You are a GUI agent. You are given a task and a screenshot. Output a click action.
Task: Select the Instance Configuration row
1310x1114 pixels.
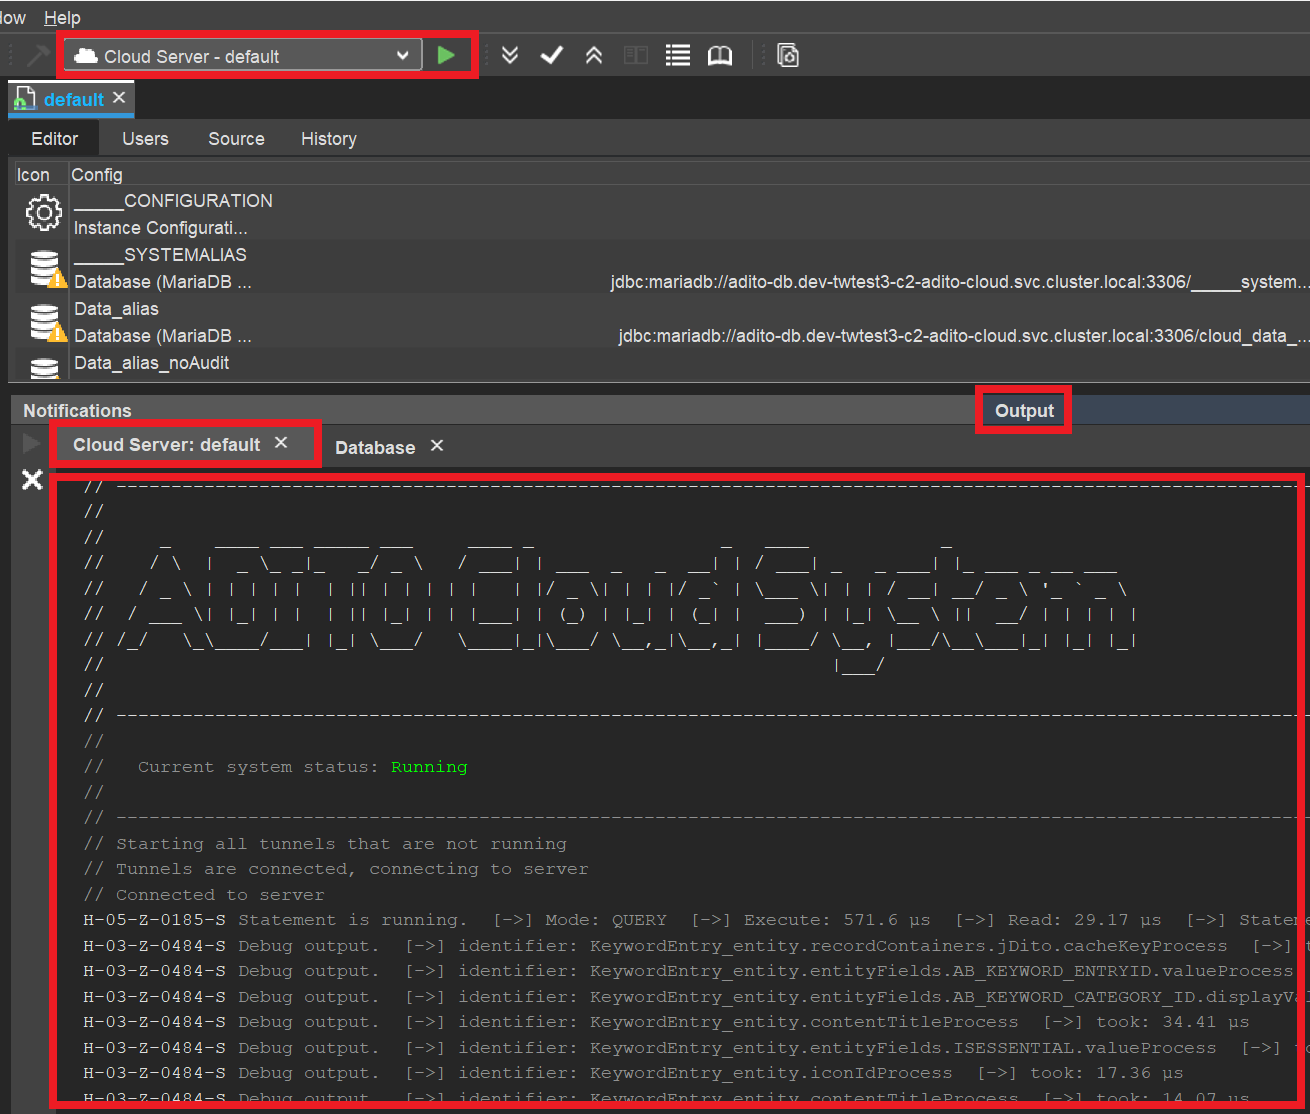coord(160,228)
